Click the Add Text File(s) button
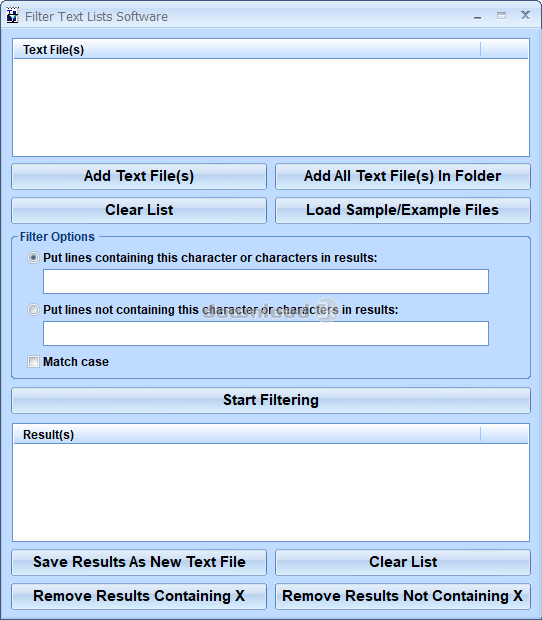 coord(139,176)
